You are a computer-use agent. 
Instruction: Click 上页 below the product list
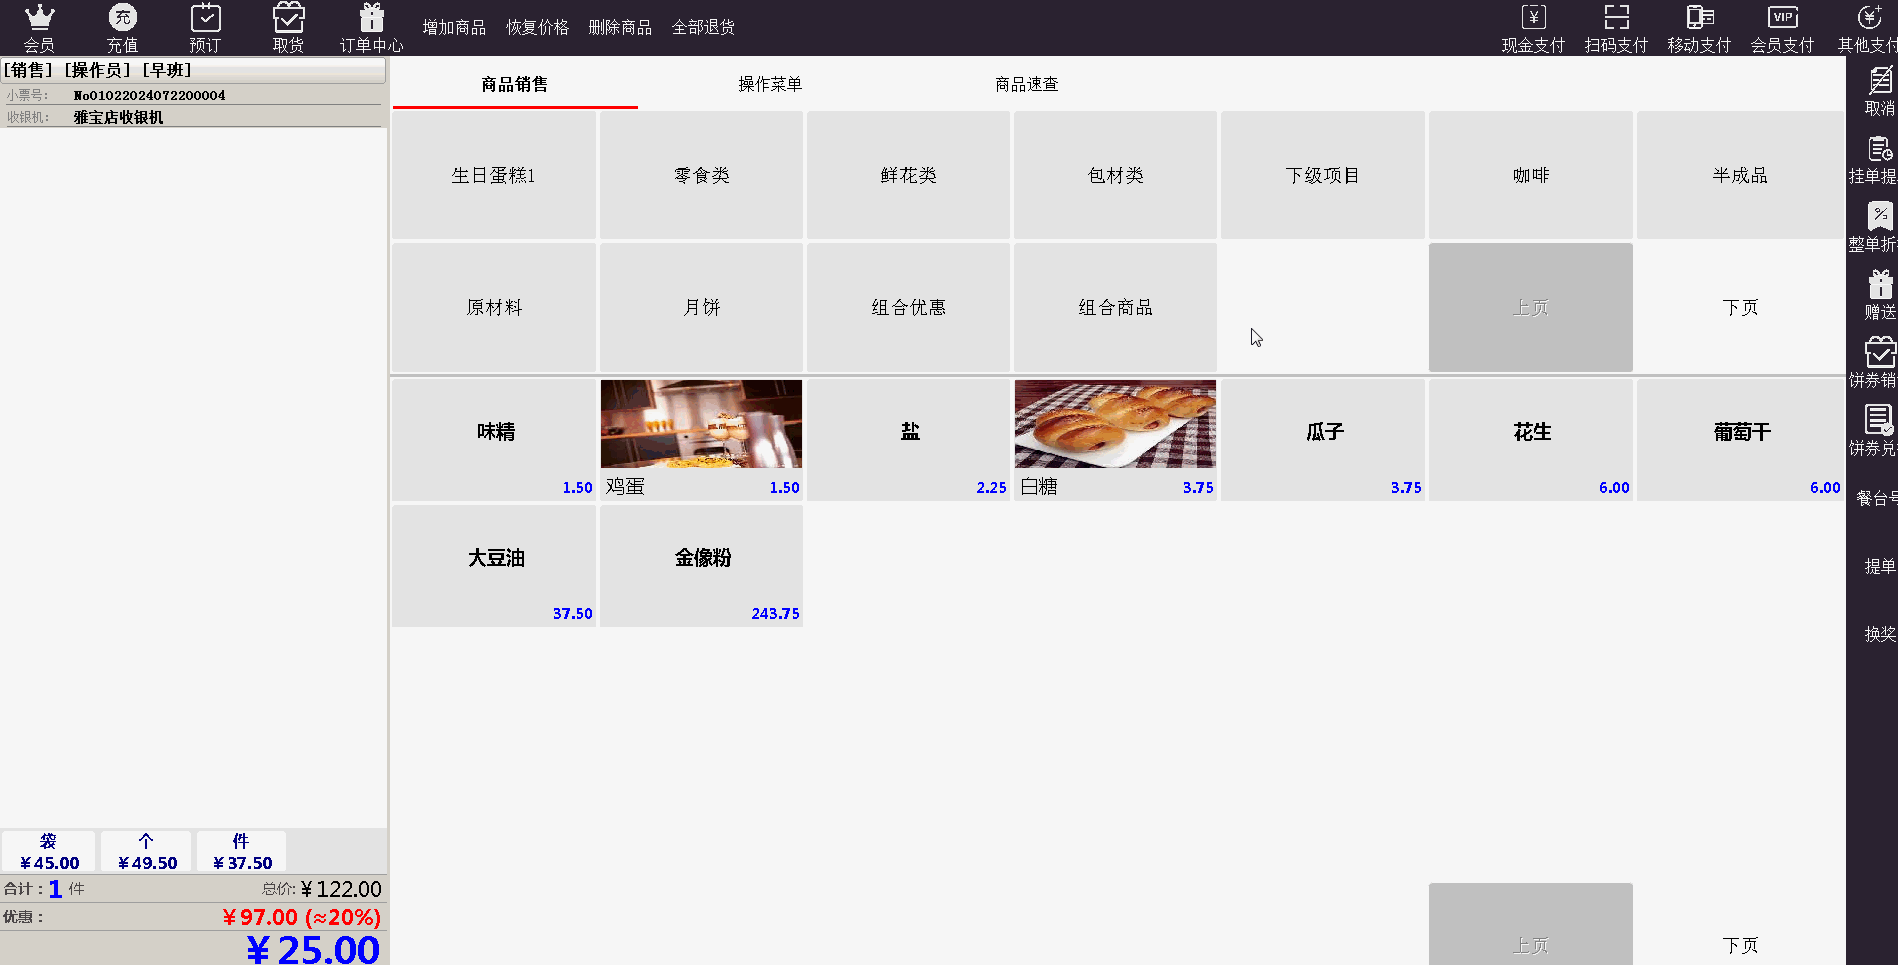1531,924
